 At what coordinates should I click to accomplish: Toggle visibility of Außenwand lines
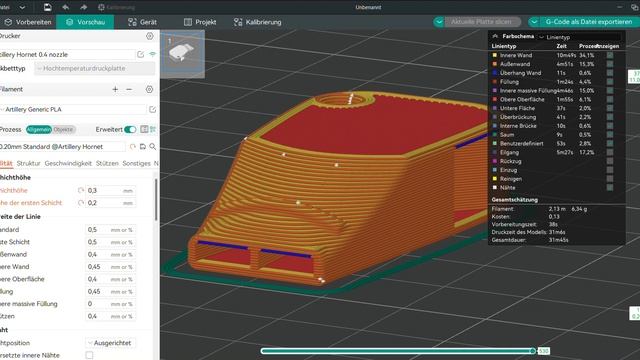click(x=610, y=64)
